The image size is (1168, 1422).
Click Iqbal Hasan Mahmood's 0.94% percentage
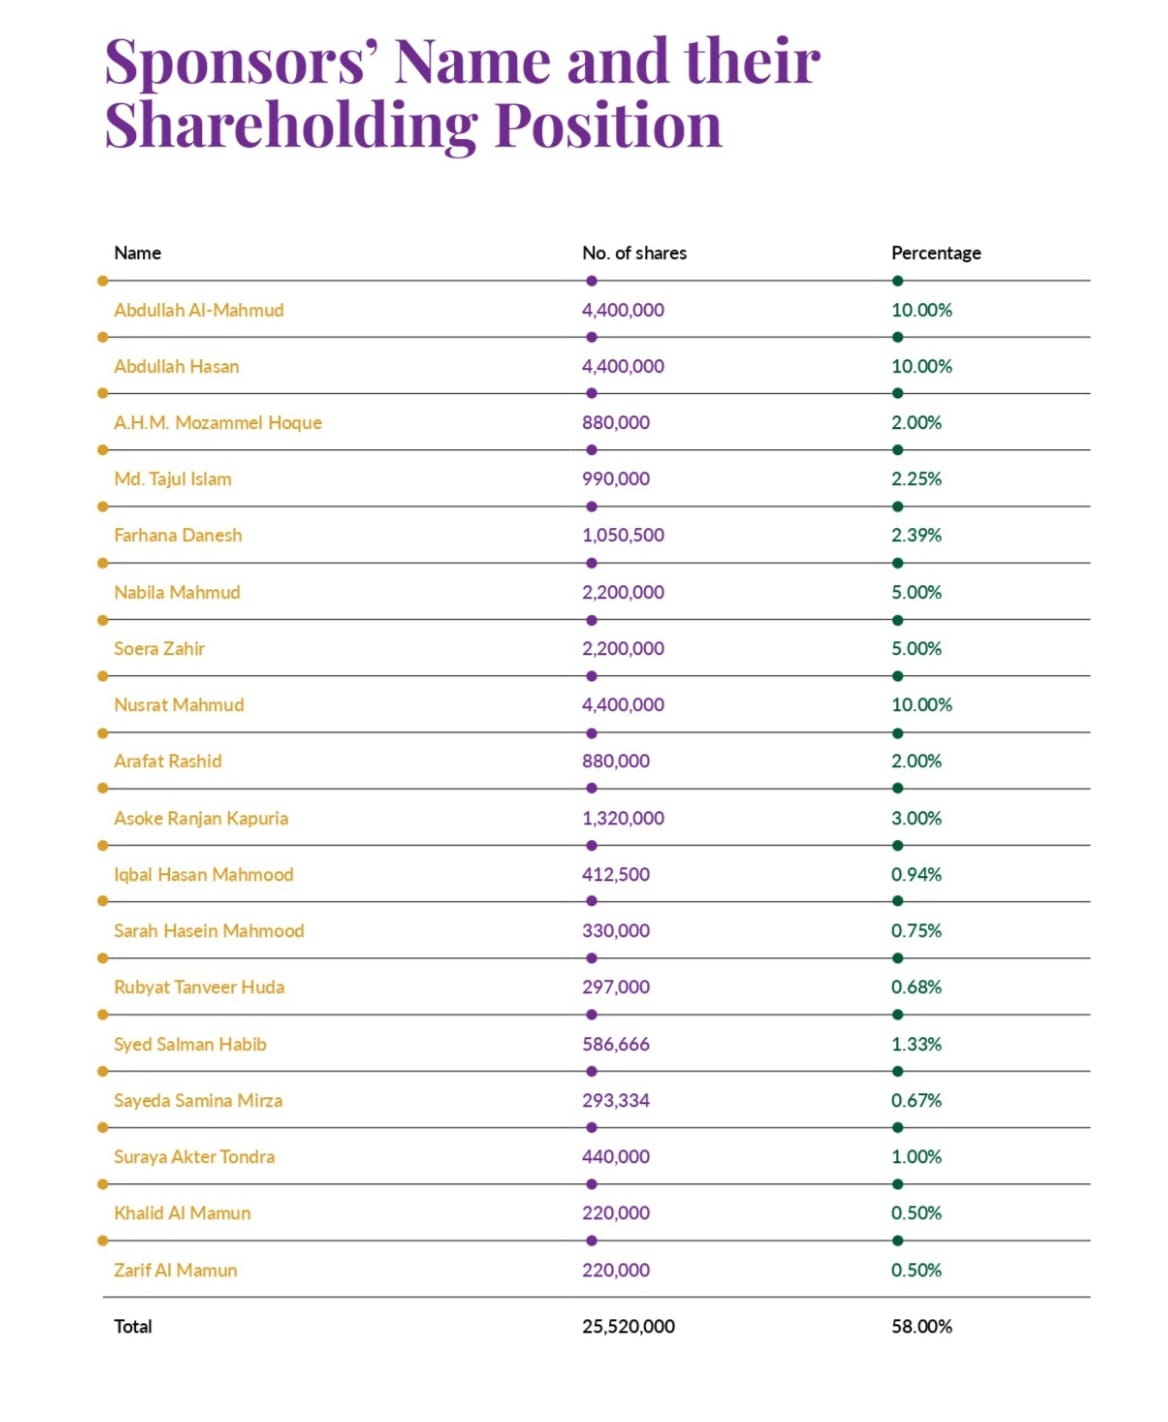[916, 874]
